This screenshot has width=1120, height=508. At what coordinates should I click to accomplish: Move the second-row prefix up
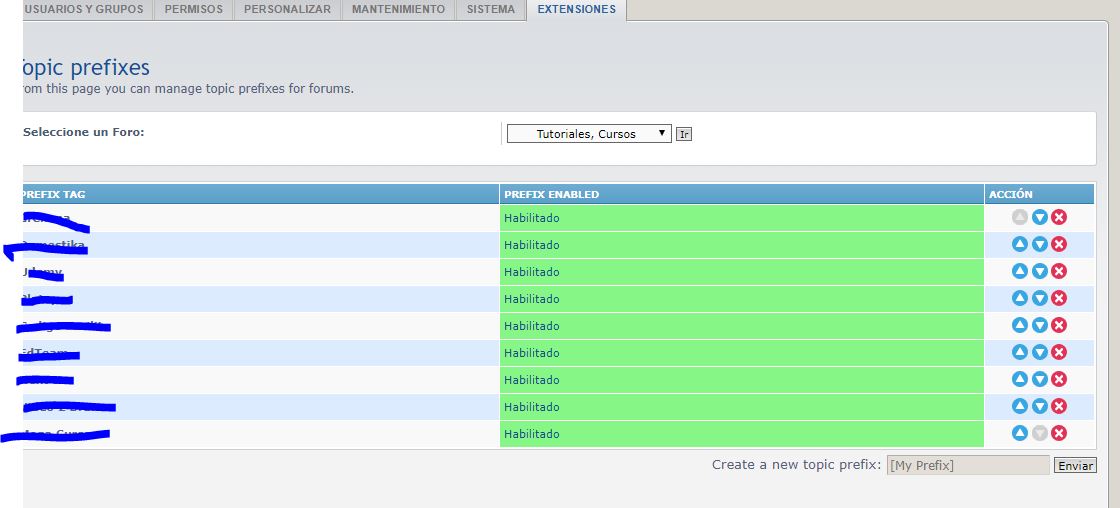[x=1019, y=244]
